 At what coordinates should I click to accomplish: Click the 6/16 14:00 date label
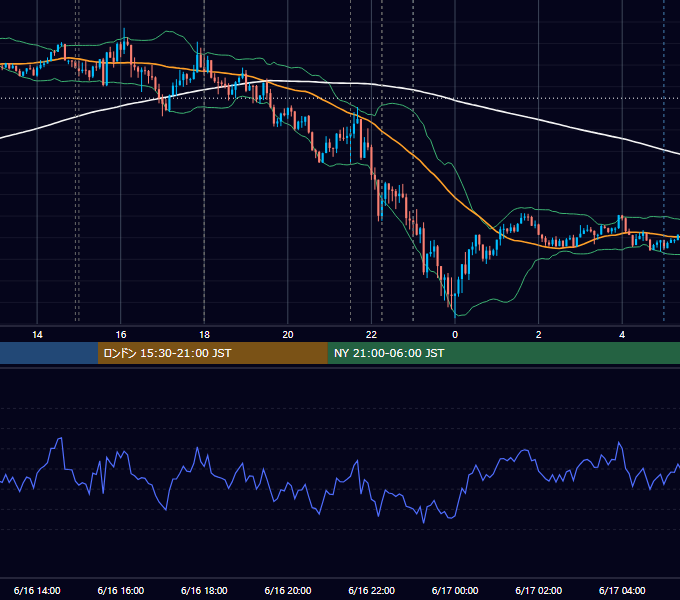(37, 590)
